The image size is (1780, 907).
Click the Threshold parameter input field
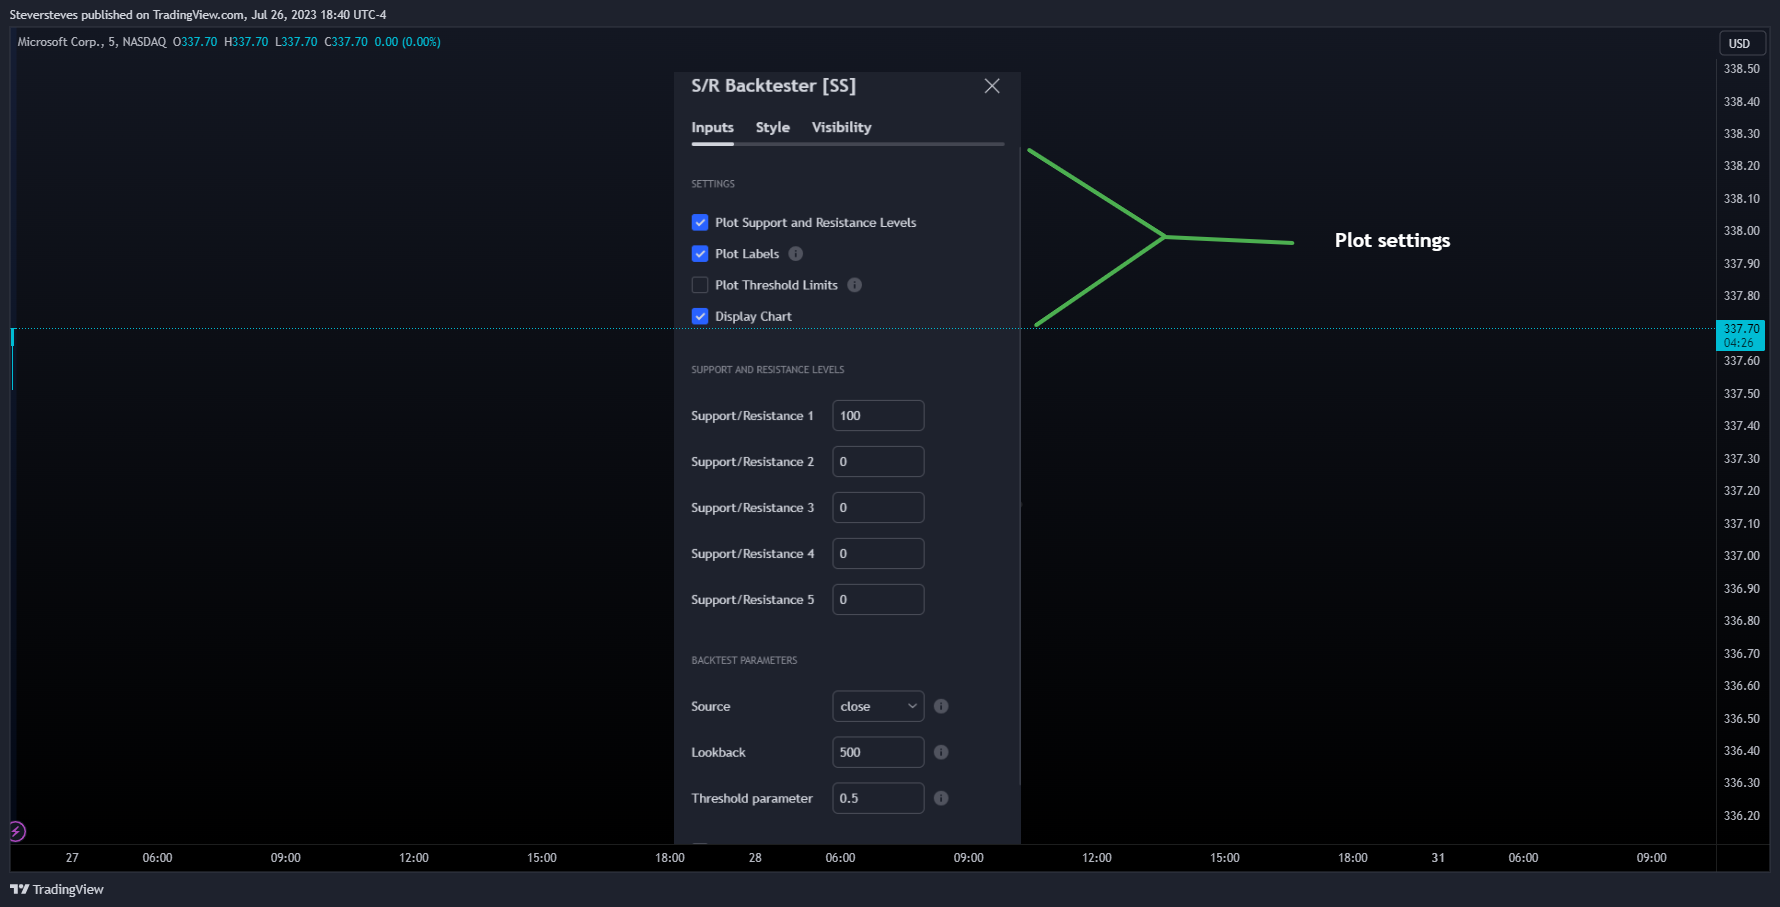878,798
